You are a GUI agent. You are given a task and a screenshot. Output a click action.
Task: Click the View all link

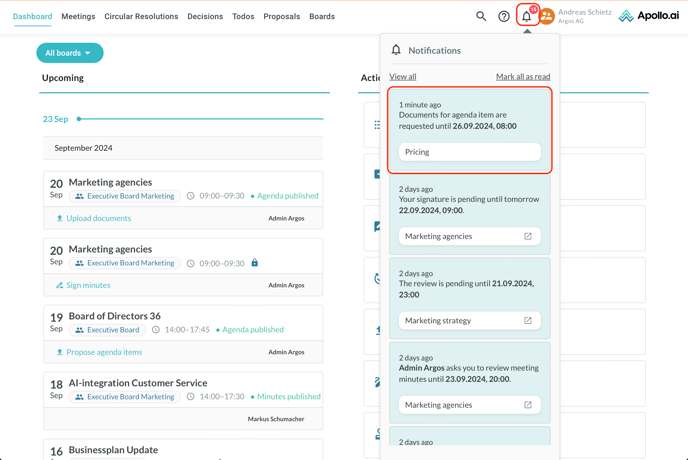(403, 77)
